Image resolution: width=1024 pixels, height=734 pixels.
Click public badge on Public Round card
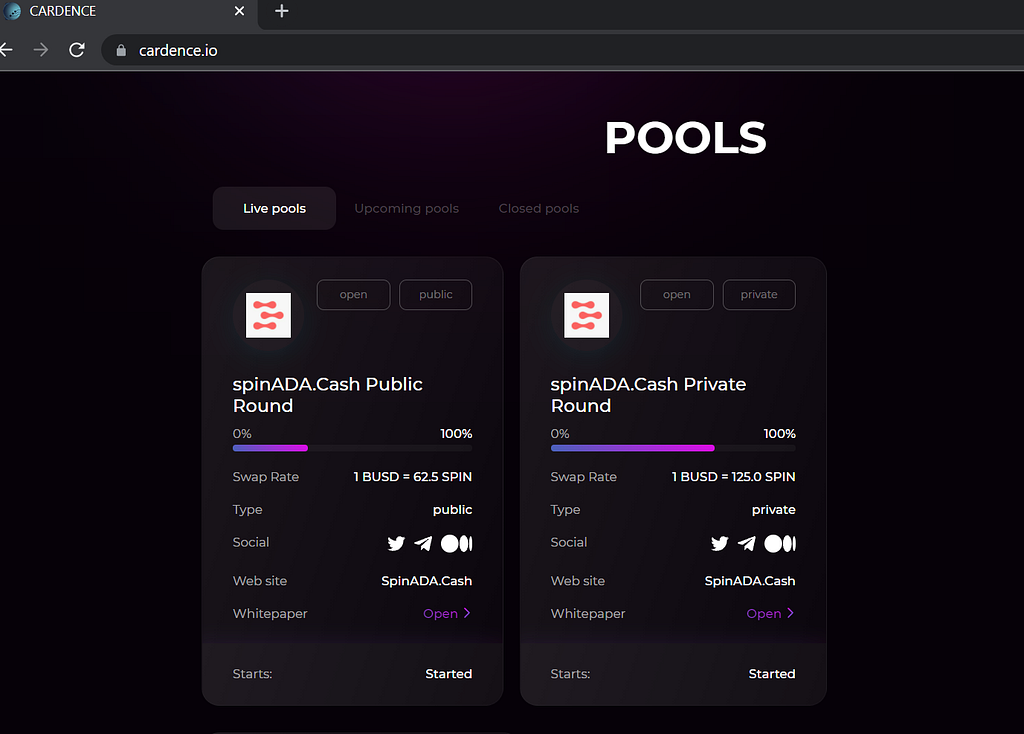pos(436,295)
